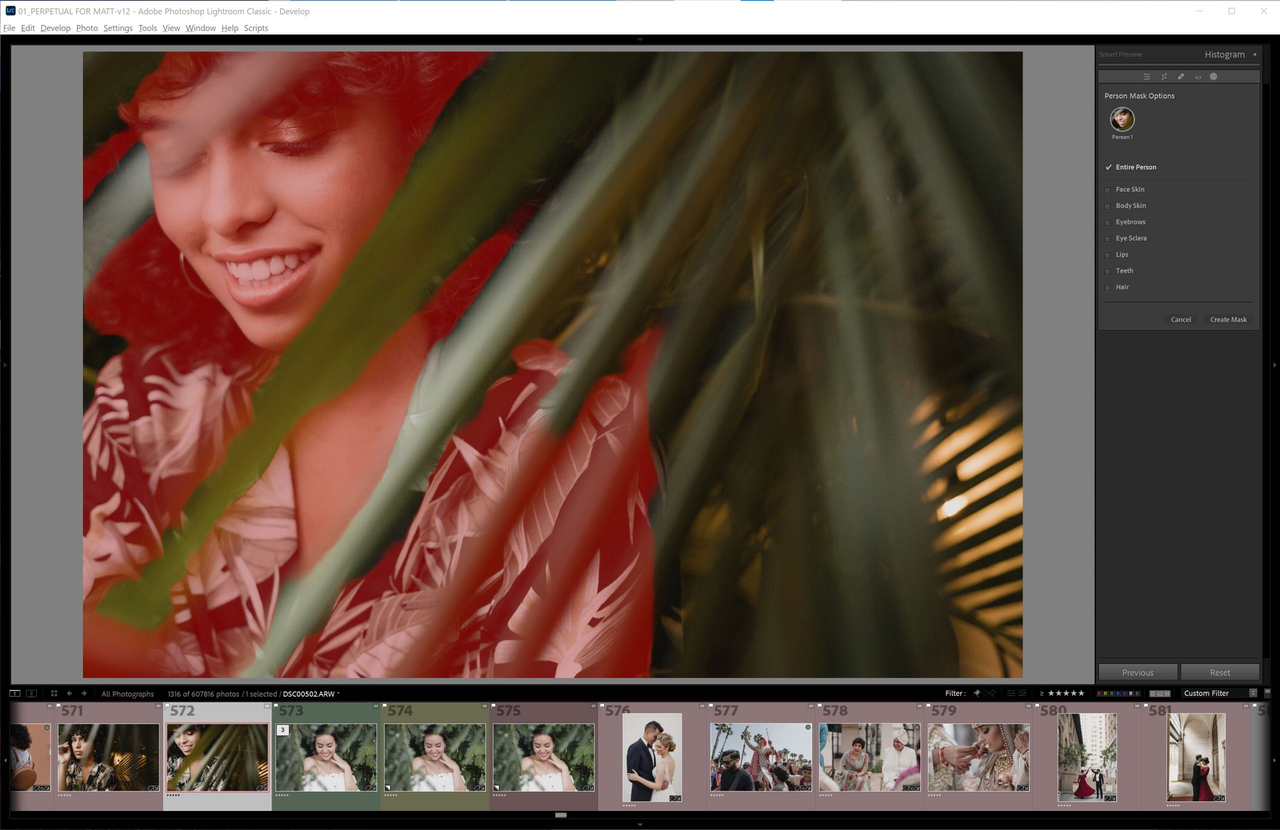Open the Custom Filter dropdown

click(x=1217, y=692)
